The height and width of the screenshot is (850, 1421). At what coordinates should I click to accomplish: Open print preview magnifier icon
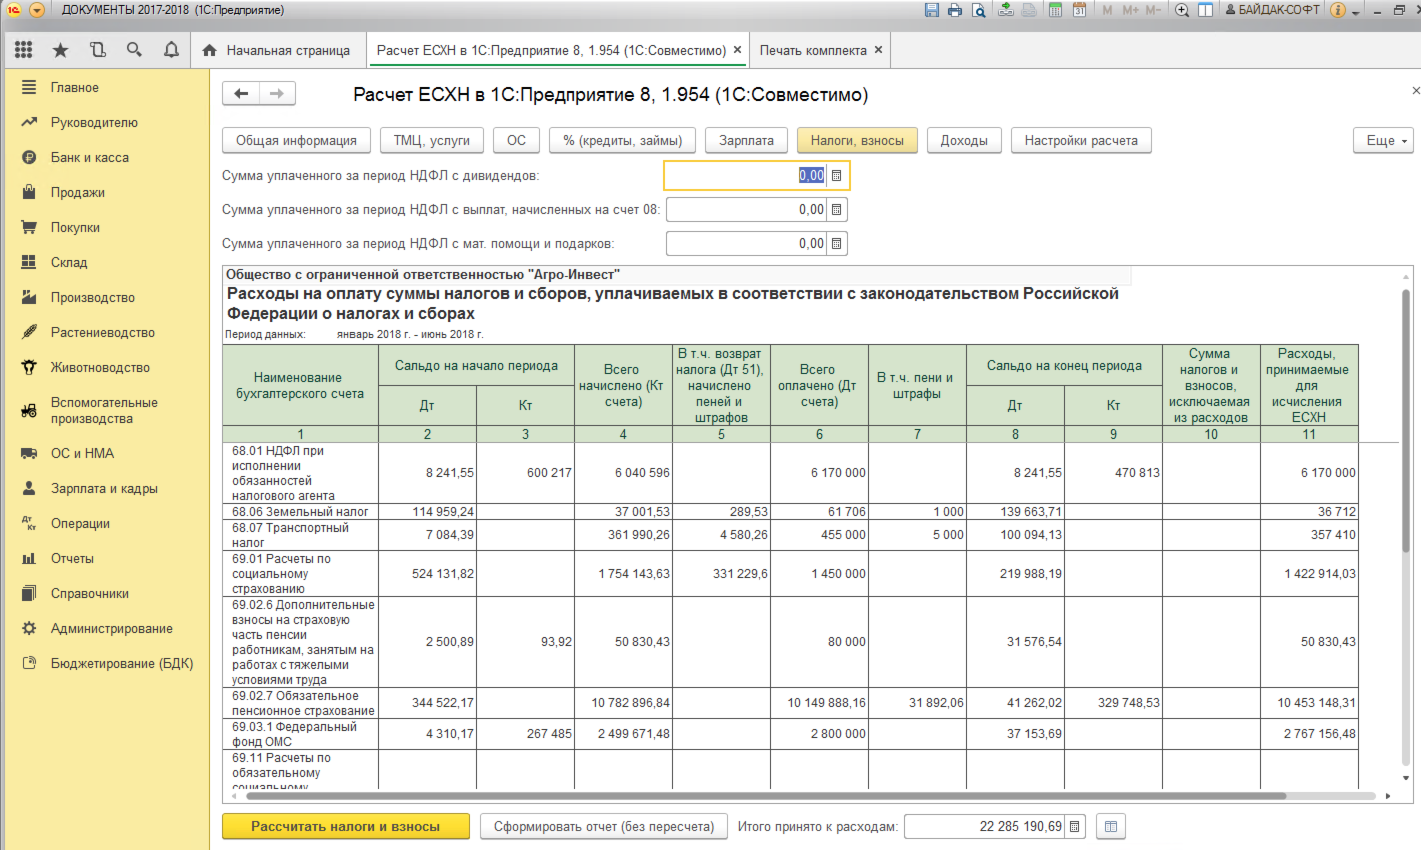coord(978,10)
